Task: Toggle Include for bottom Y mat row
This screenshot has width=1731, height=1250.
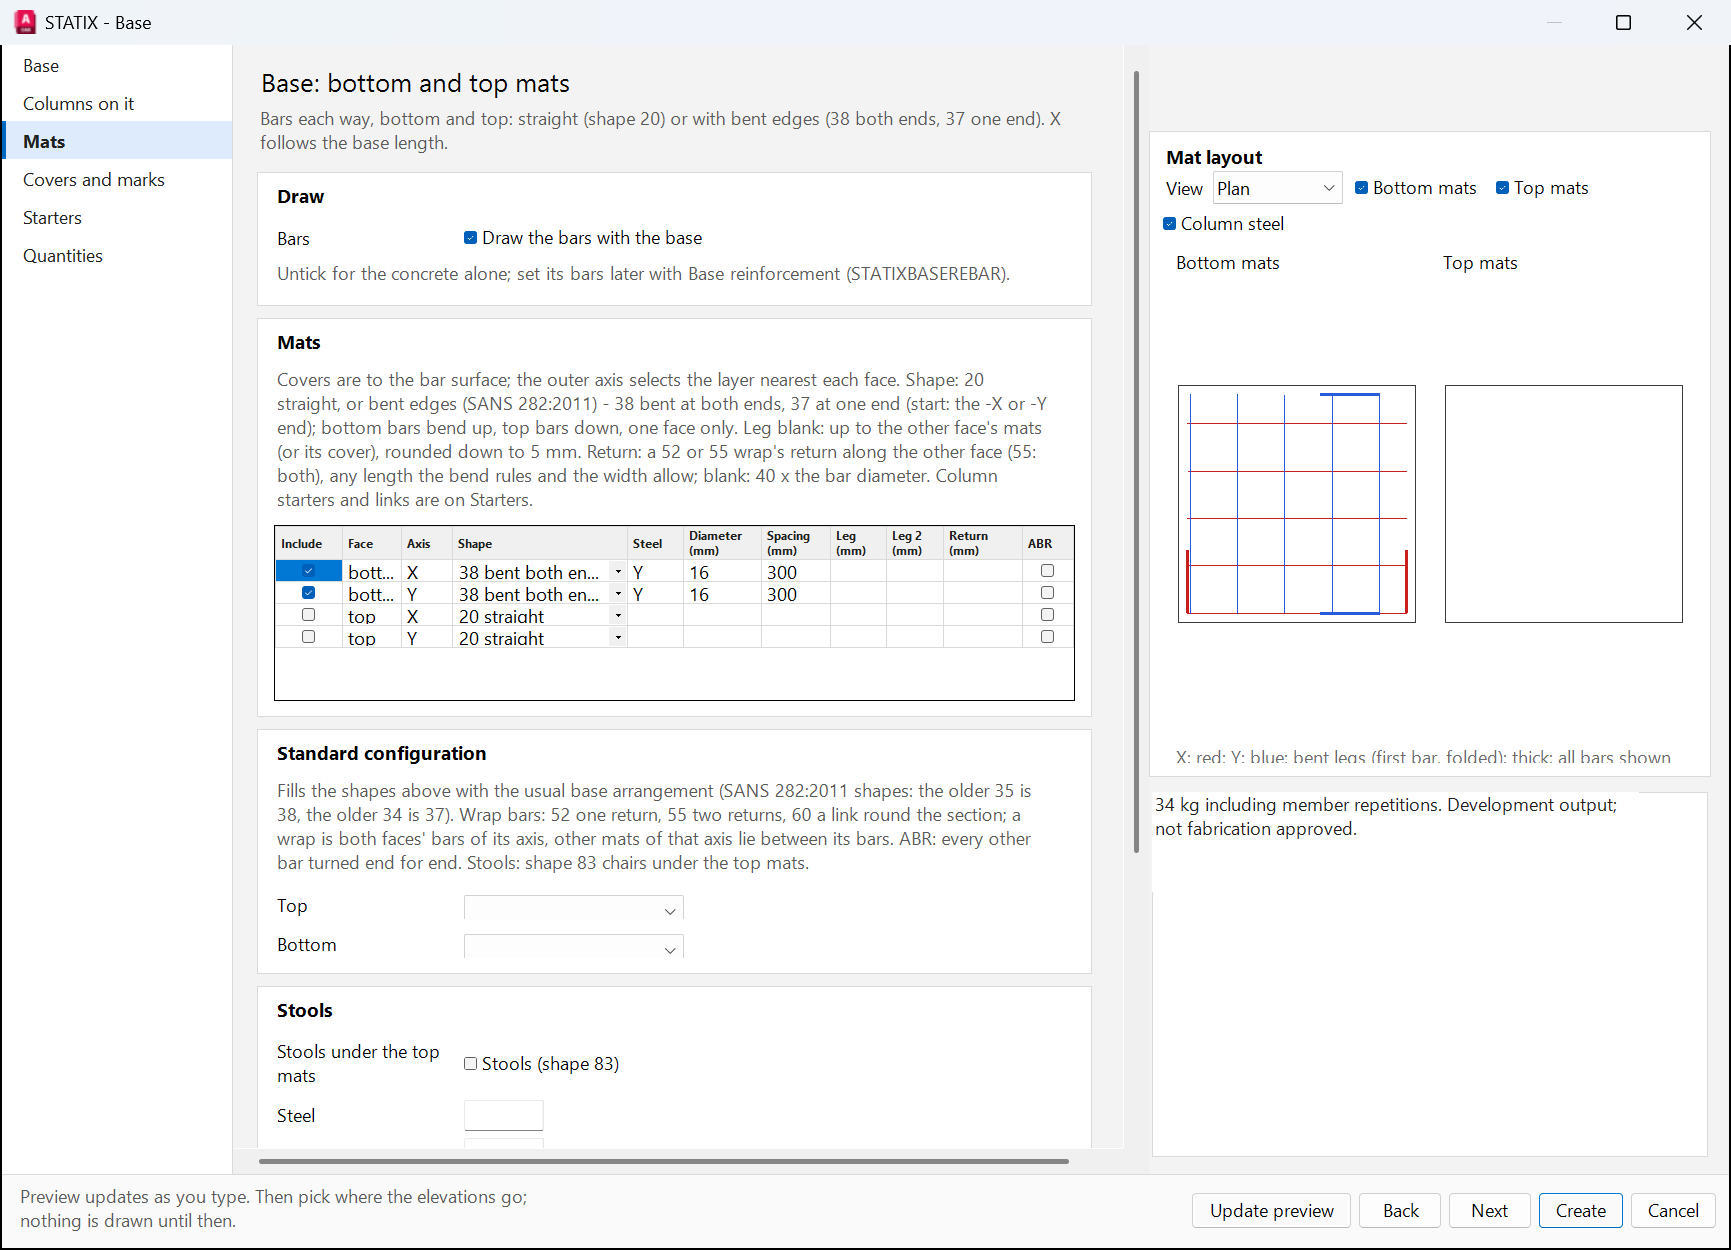Action: pos(308,593)
